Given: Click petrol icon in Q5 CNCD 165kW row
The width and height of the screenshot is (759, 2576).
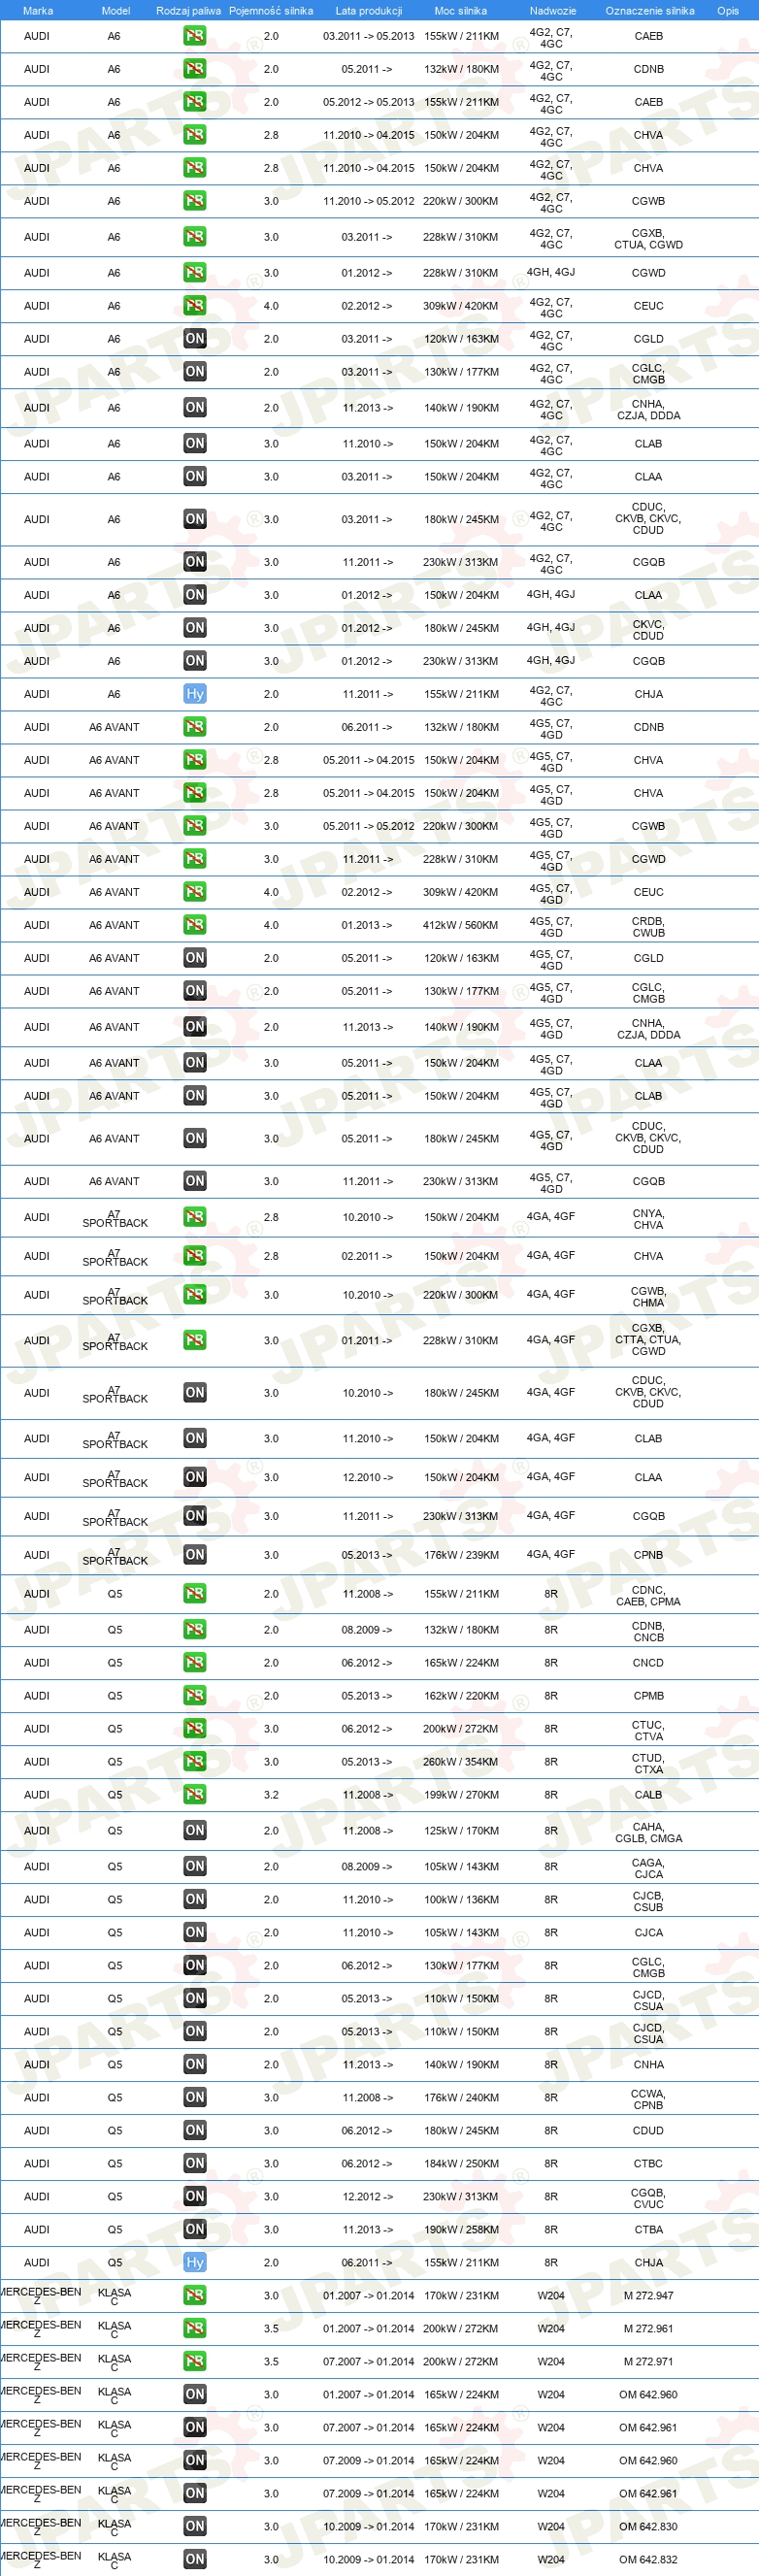Looking at the screenshot, I should (x=195, y=1663).
